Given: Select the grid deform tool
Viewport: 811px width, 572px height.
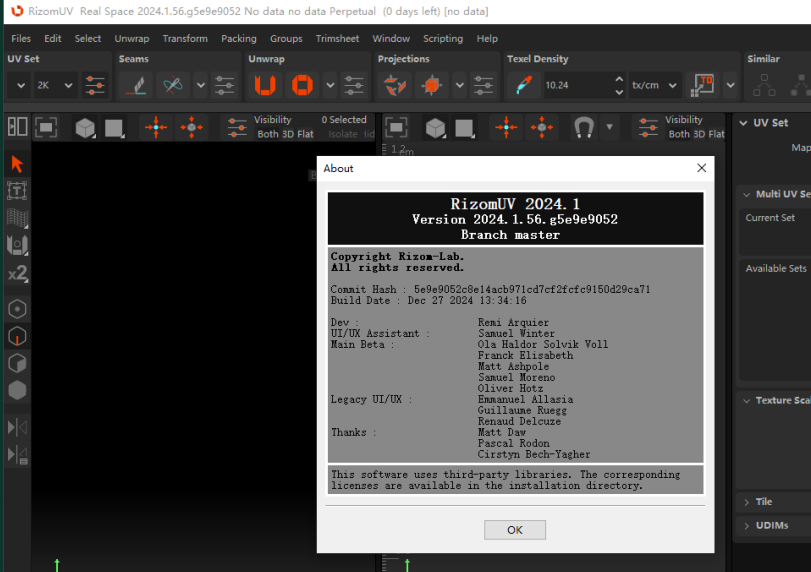Looking at the screenshot, I should point(17,218).
